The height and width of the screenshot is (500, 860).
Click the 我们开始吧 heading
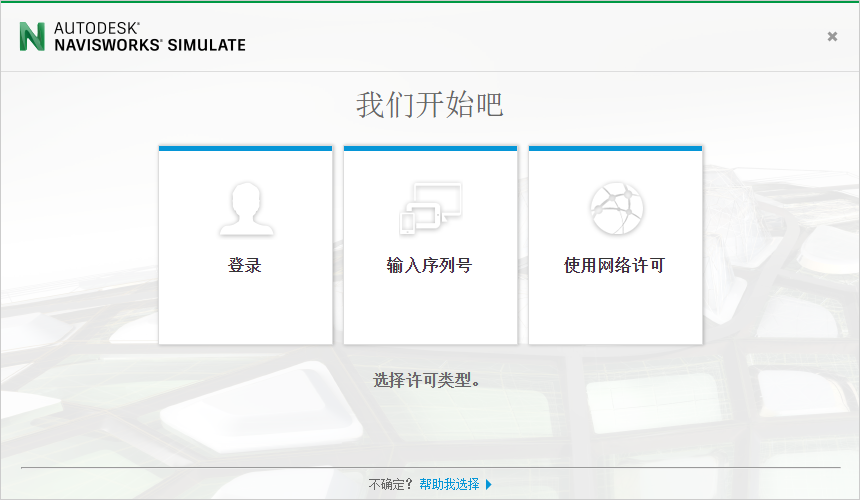[x=429, y=104]
